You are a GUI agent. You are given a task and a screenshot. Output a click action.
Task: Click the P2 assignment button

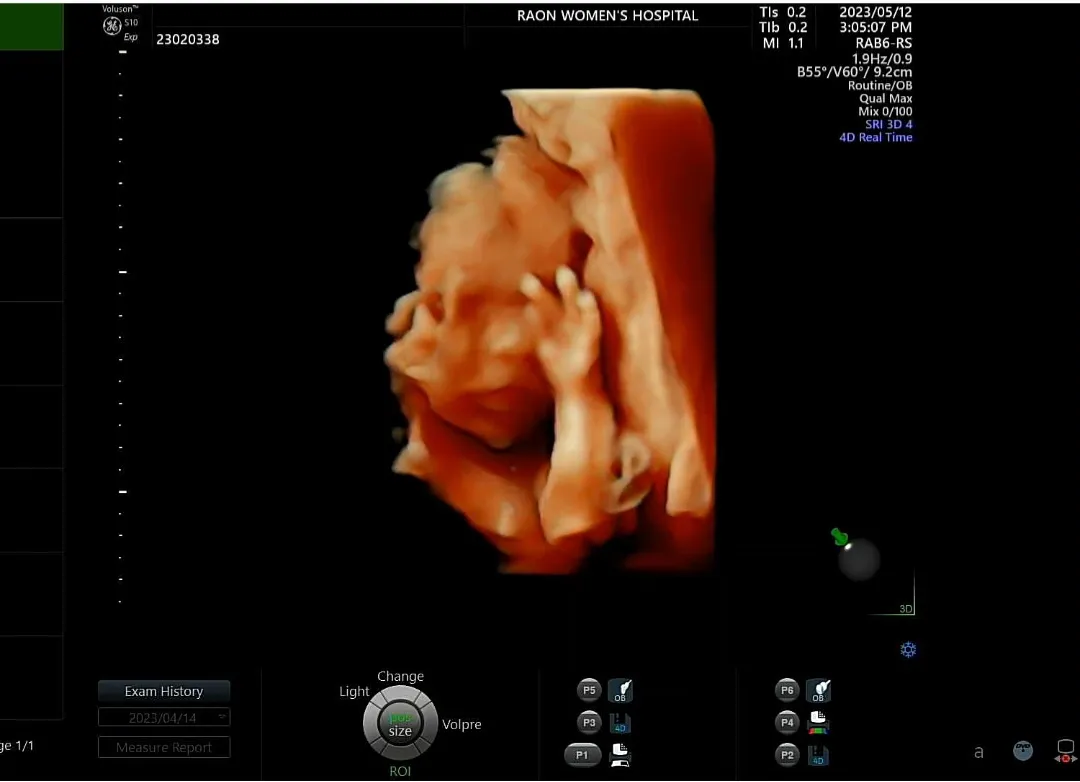[x=787, y=754]
